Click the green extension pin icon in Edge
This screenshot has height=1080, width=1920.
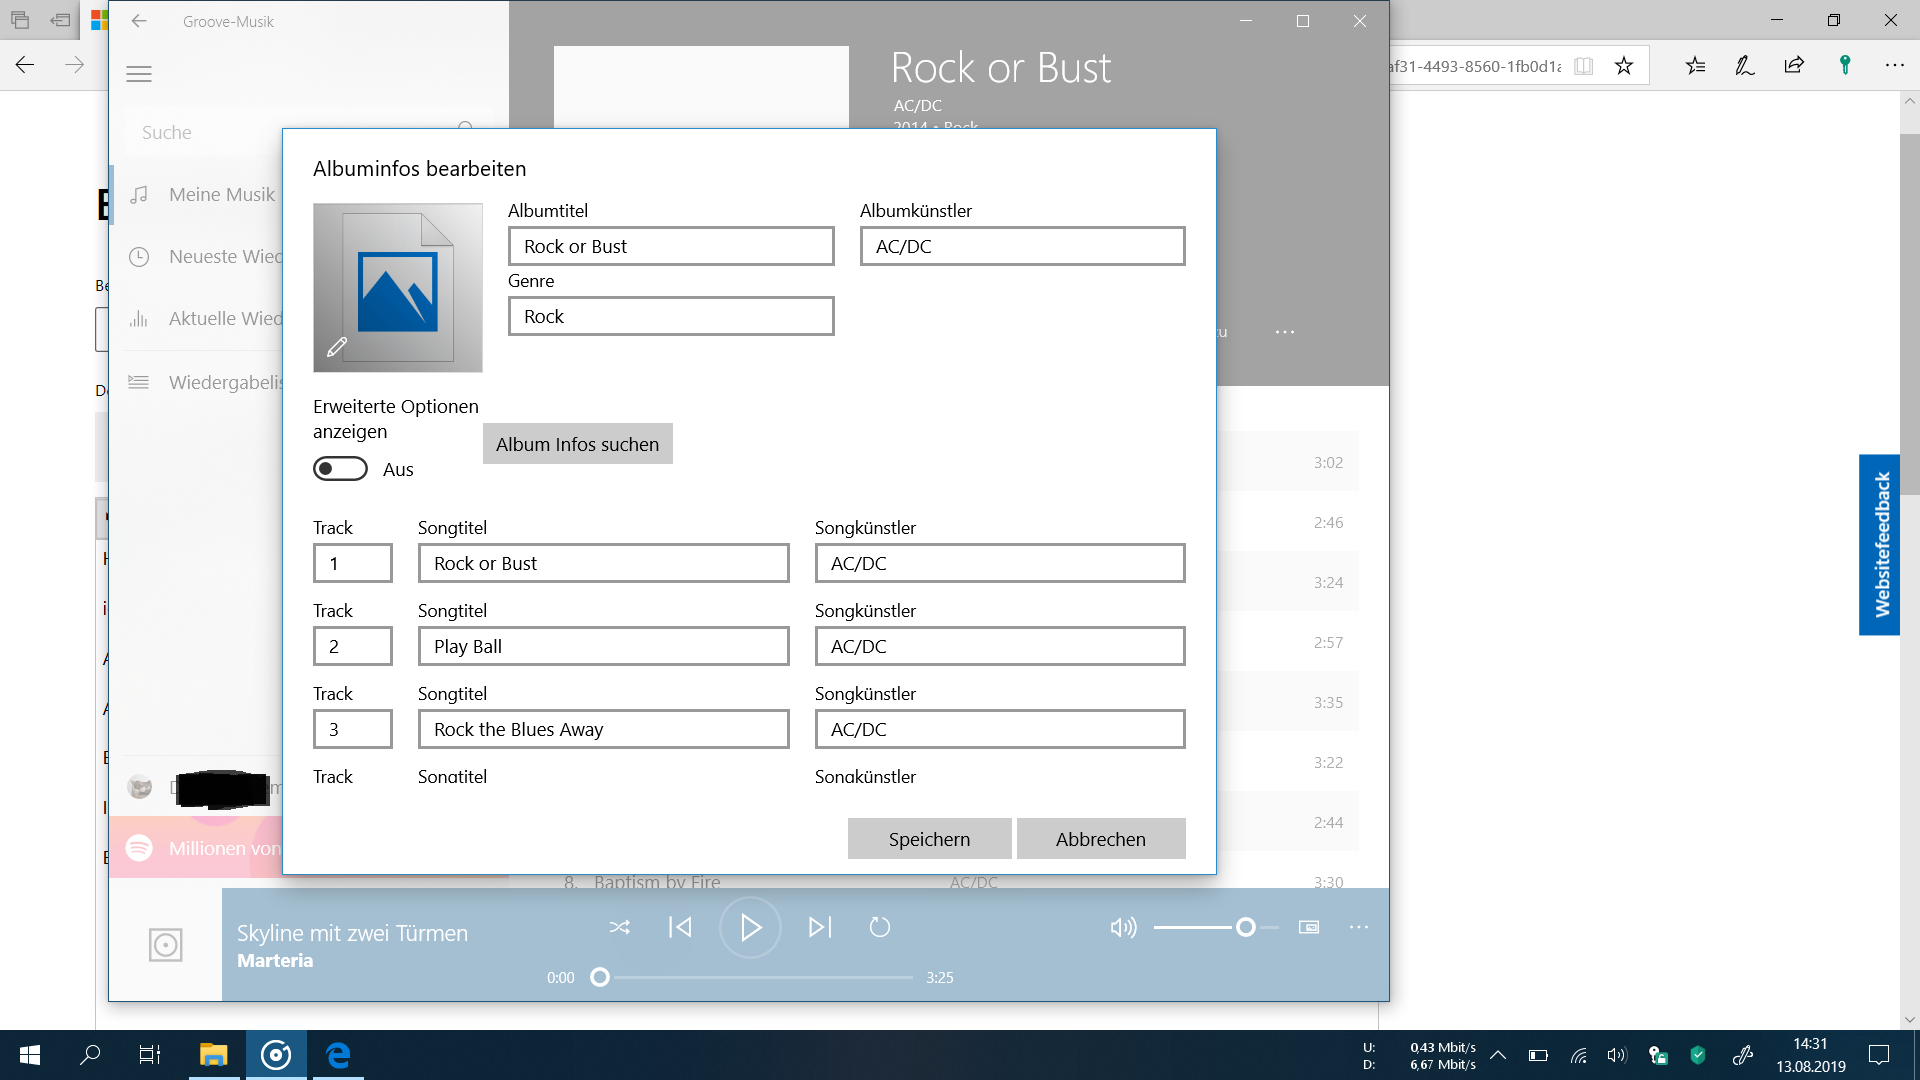[x=1845, y=66]
